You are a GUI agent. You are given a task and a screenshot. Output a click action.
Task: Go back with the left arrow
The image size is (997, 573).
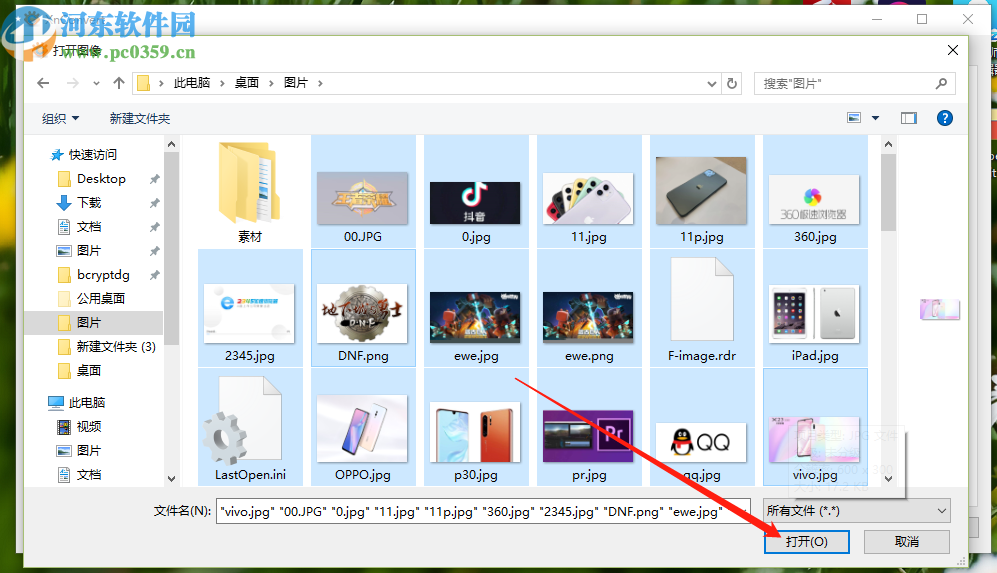coord(43,83)
